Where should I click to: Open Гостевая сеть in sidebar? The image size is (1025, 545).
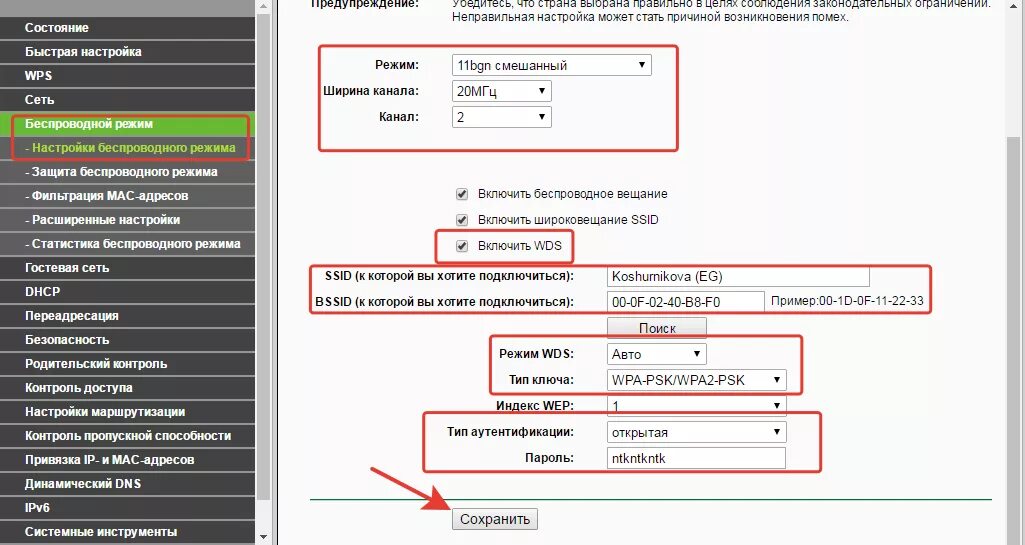pos(127,268)
